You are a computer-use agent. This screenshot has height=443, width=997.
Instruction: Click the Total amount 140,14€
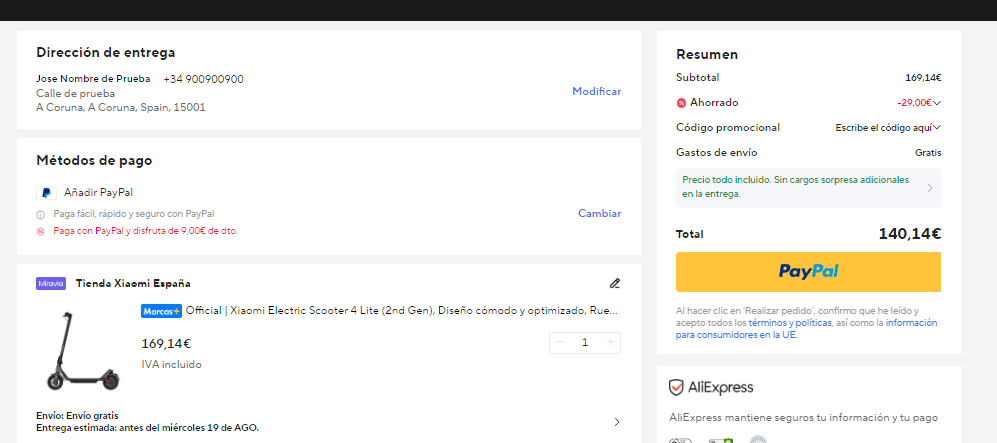click(910, 234)
